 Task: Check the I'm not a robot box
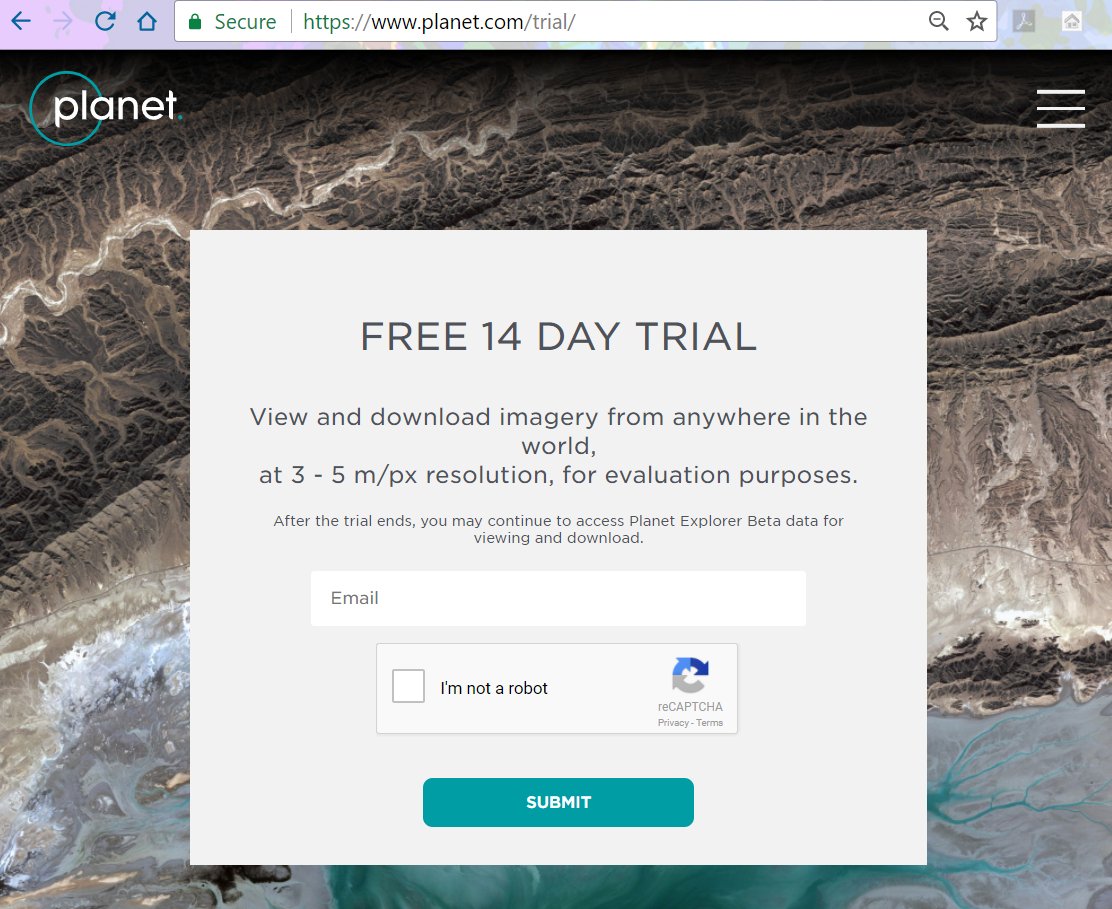(408, 686)
